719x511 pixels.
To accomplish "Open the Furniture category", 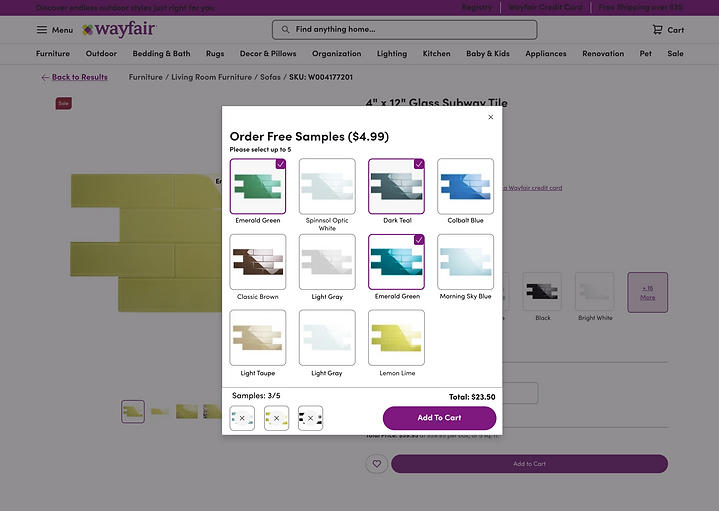I will click(53, 54).
